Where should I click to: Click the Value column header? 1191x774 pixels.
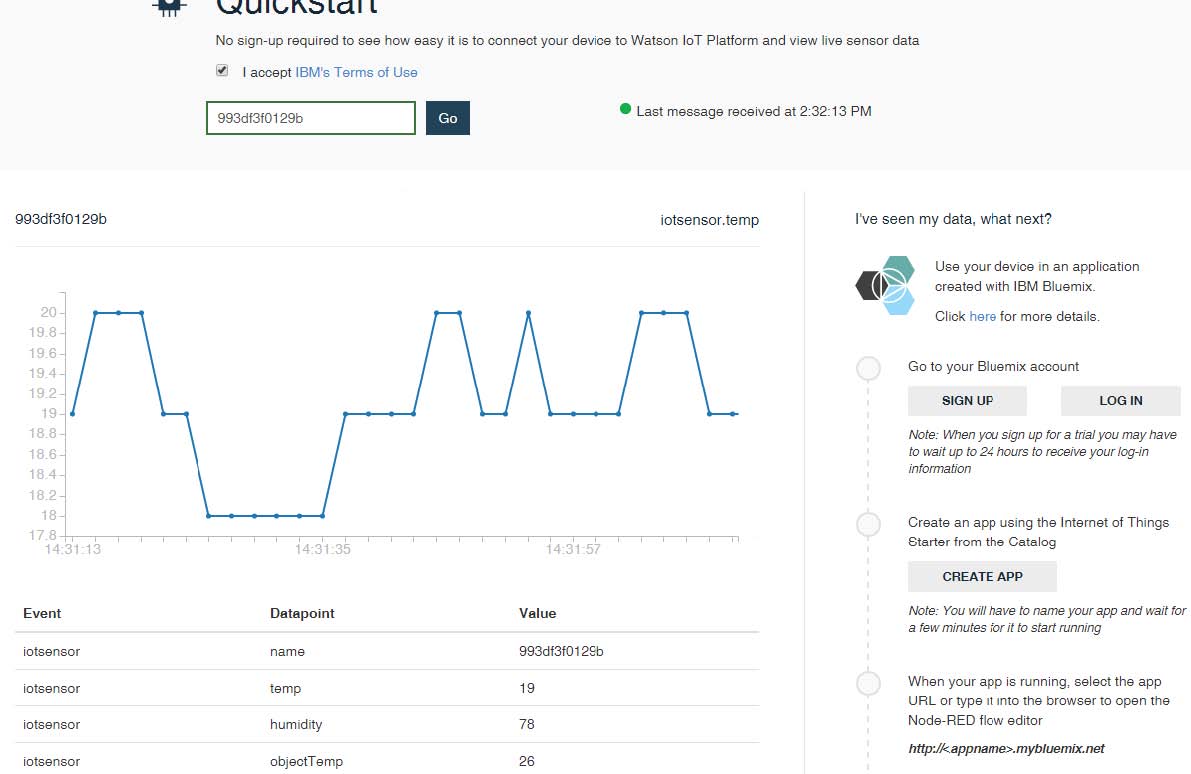537,613
